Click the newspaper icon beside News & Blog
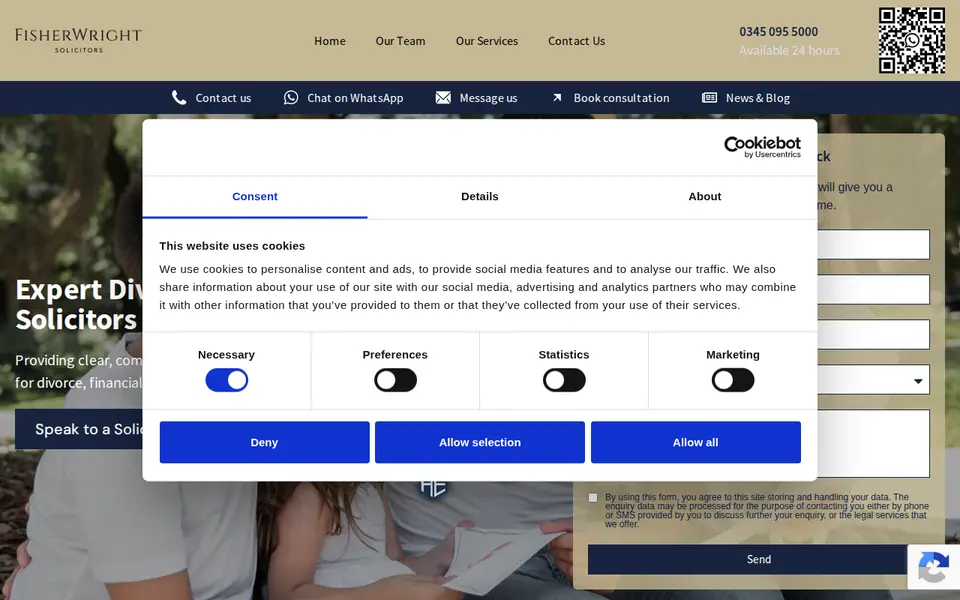The width and height of the screenshot is (960, 600). pos(710,98)
